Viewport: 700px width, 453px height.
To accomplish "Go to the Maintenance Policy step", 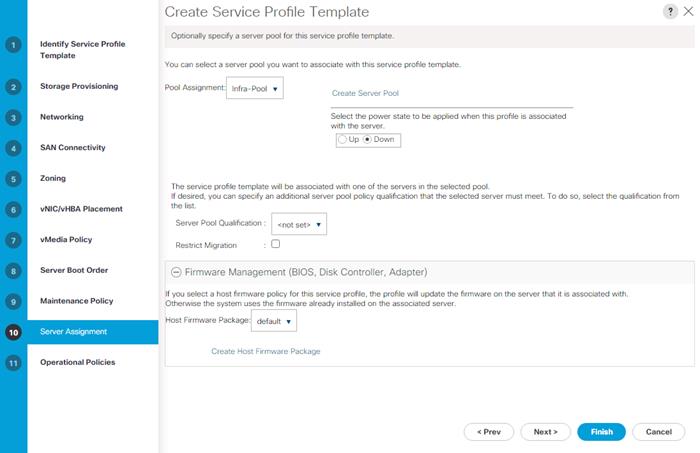I will [x=76, y=301].
